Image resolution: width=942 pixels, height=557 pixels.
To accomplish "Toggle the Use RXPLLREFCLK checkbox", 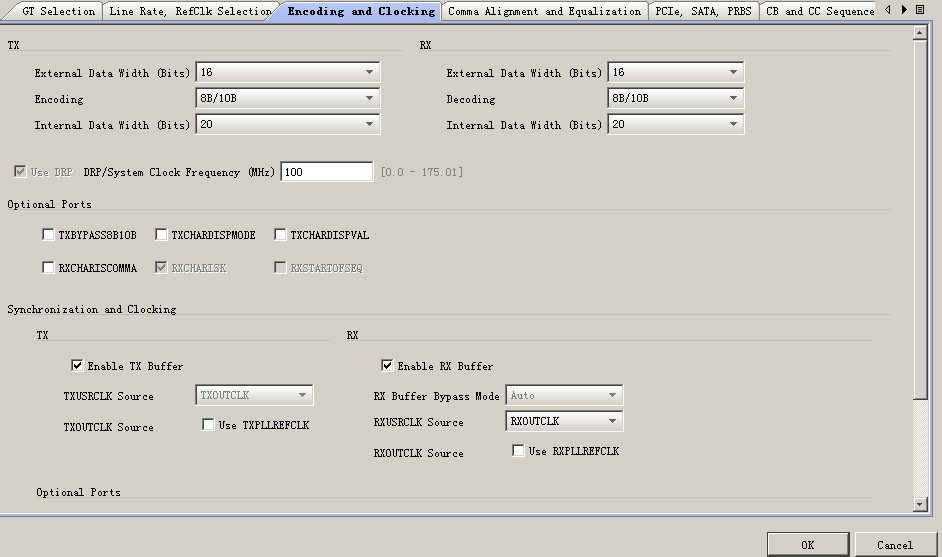I will tap(518, 451).
